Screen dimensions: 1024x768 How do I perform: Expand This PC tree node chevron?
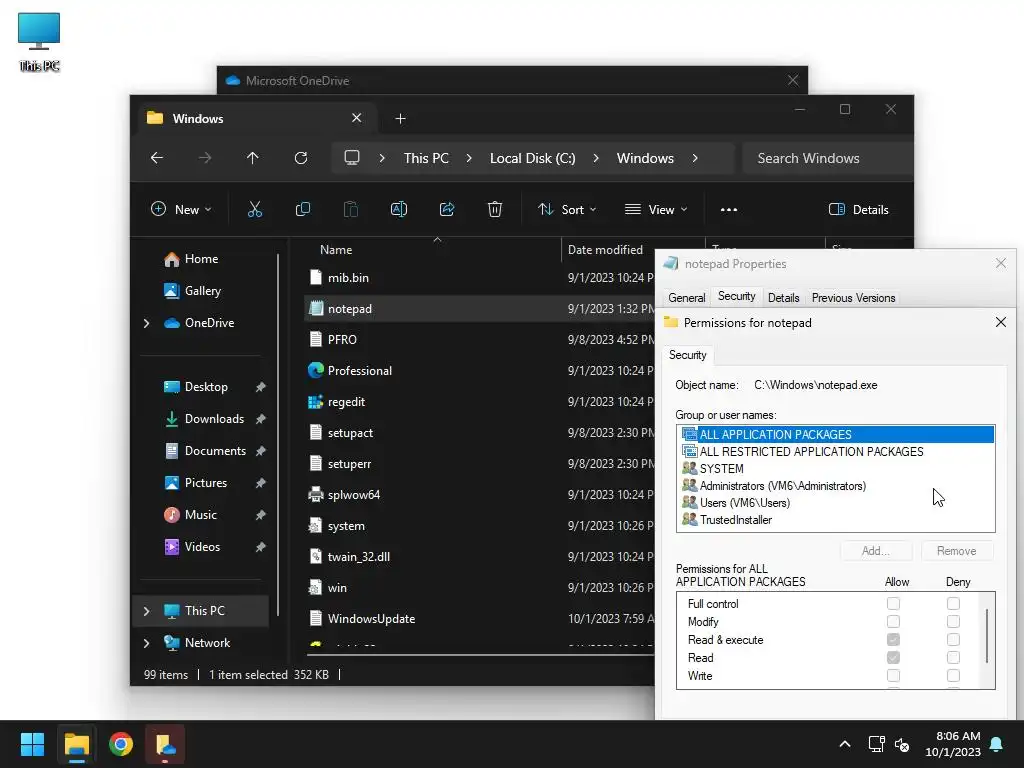pos(146,611)
